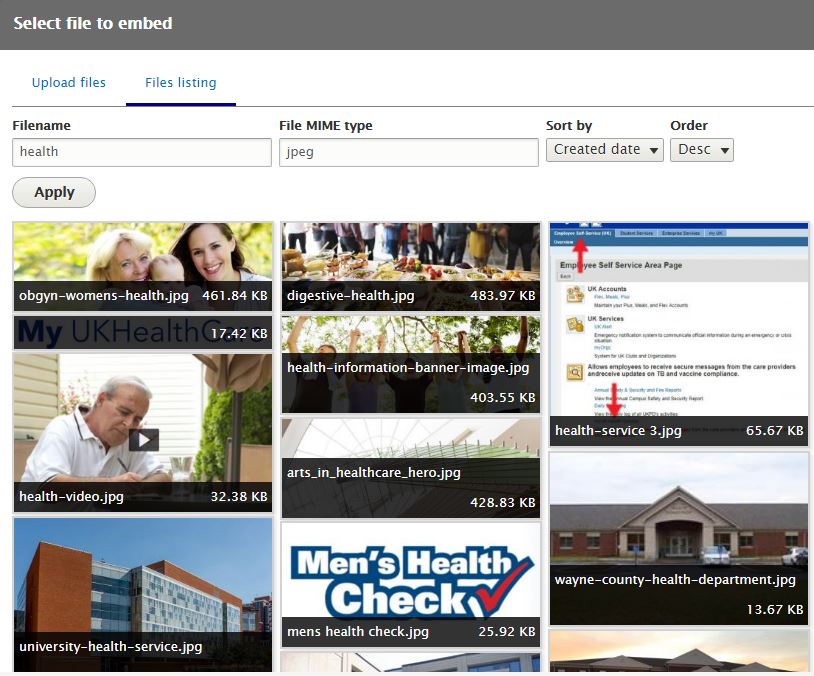Focus the File MIME type field
814x676 pixels.
coord(409,152)
